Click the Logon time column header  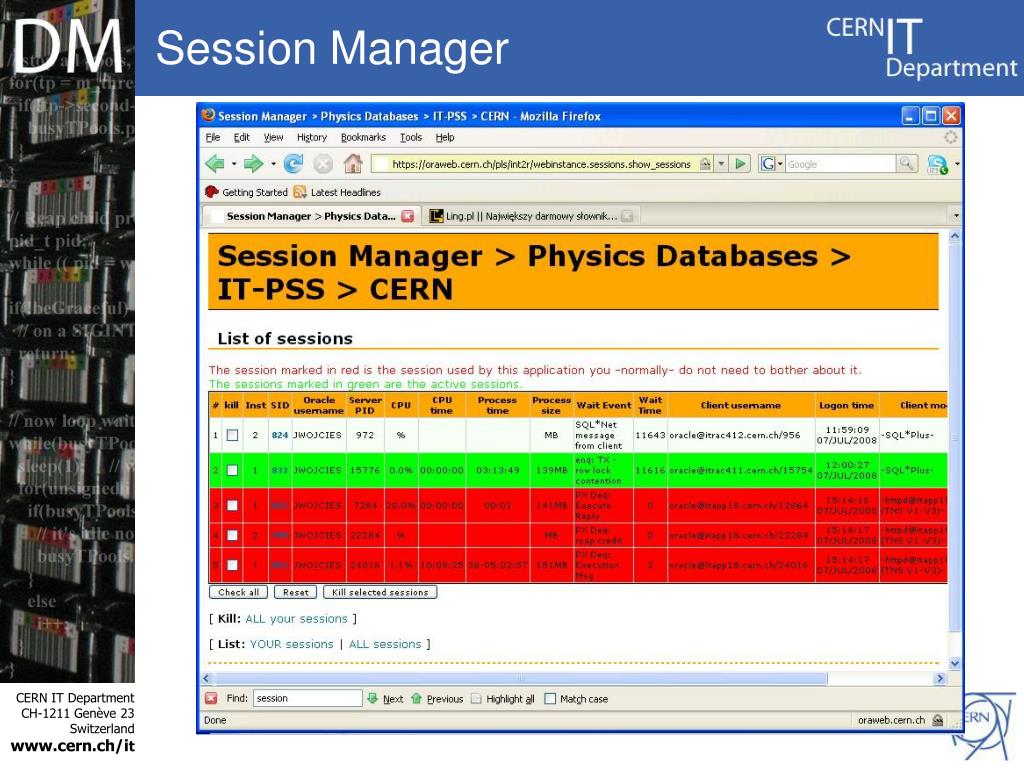coord(846,405)
